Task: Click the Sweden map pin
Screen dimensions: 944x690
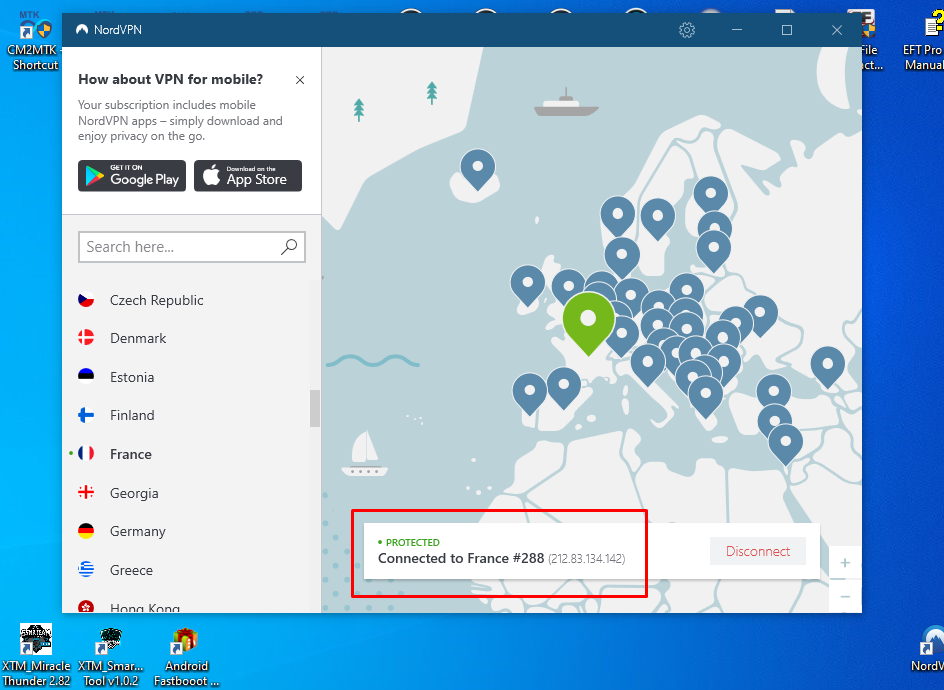Action: point(657,217)
